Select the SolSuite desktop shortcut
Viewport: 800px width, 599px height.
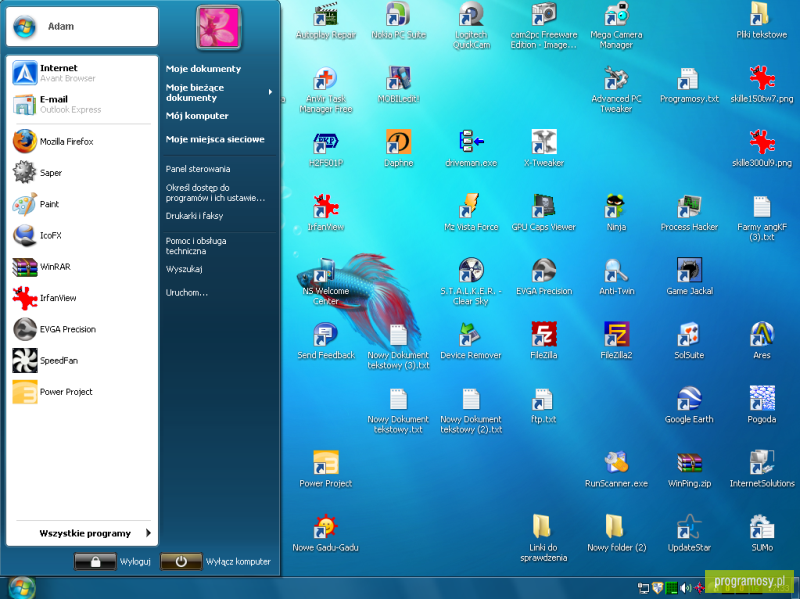(x=689, y=341)
